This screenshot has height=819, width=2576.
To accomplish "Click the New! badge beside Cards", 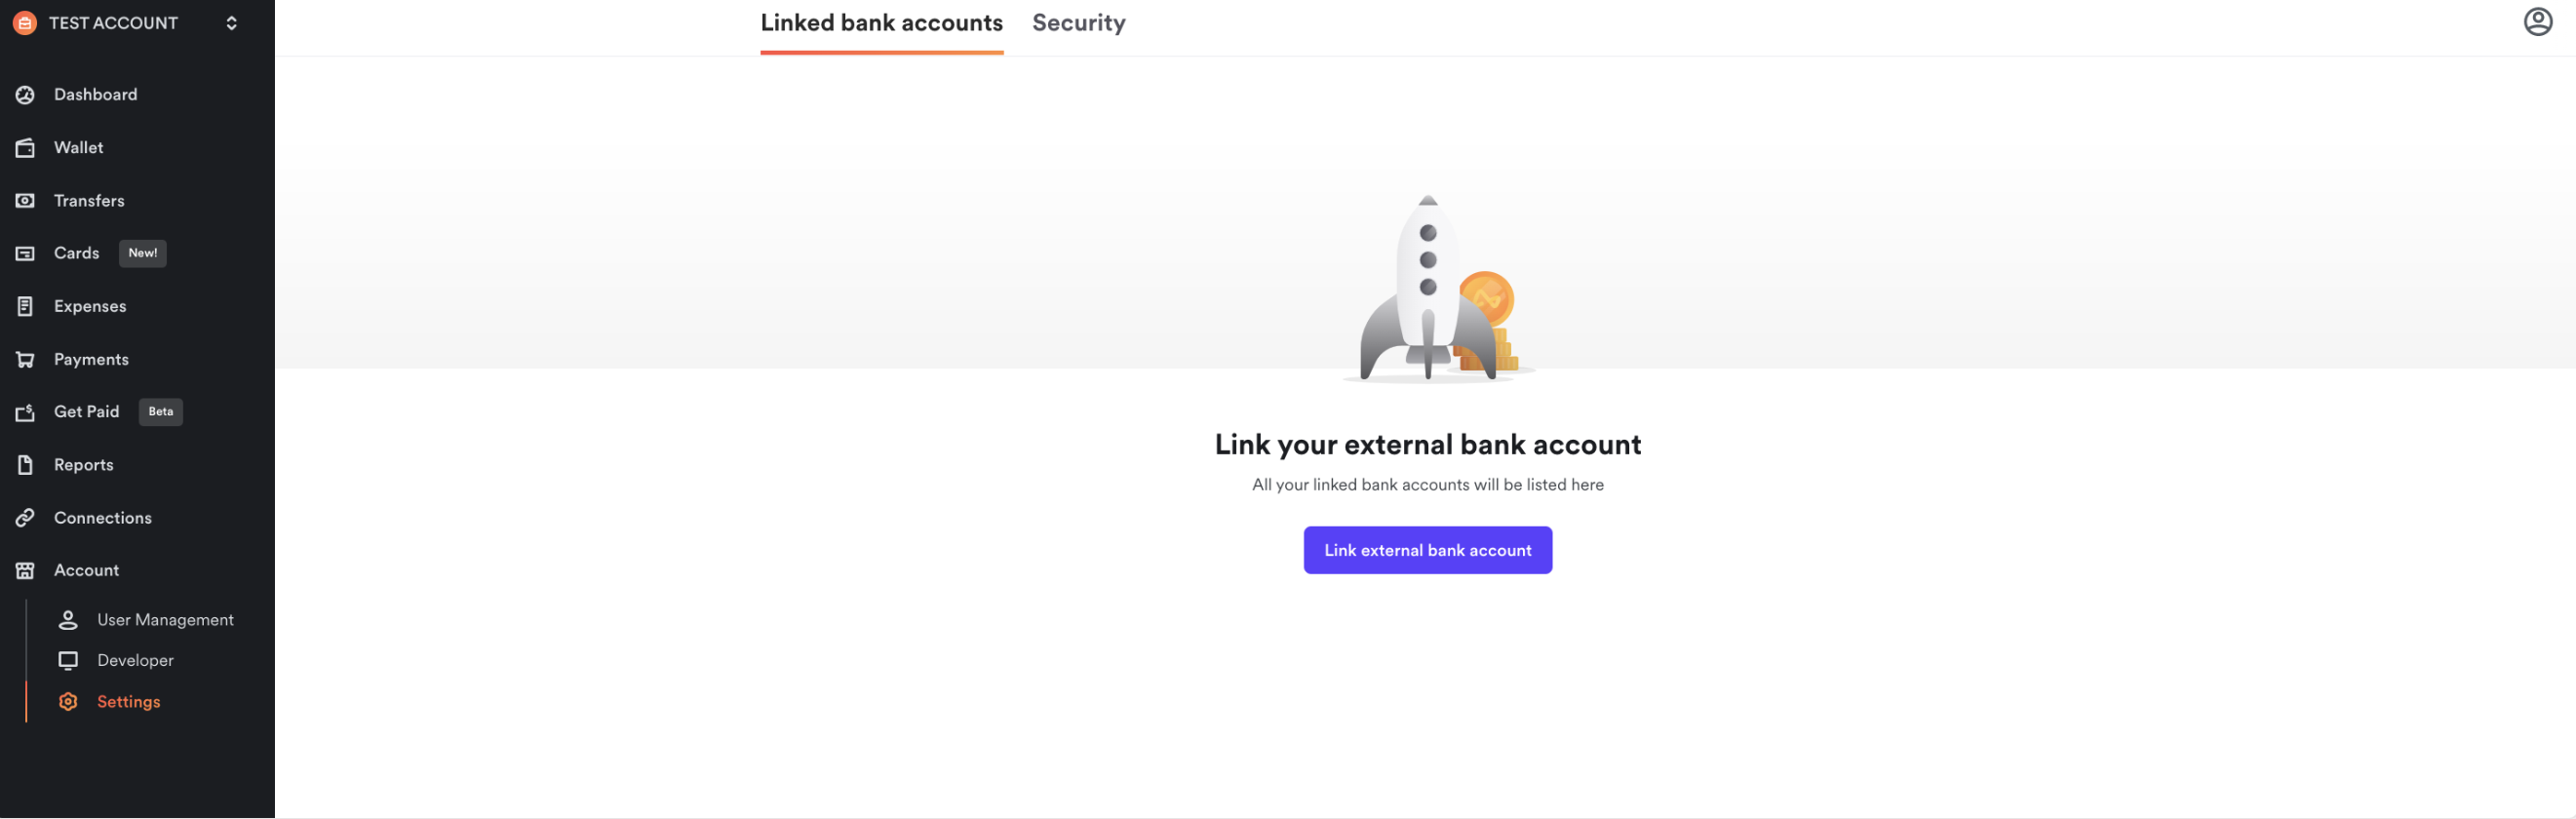I will click(x=143, y=254).
